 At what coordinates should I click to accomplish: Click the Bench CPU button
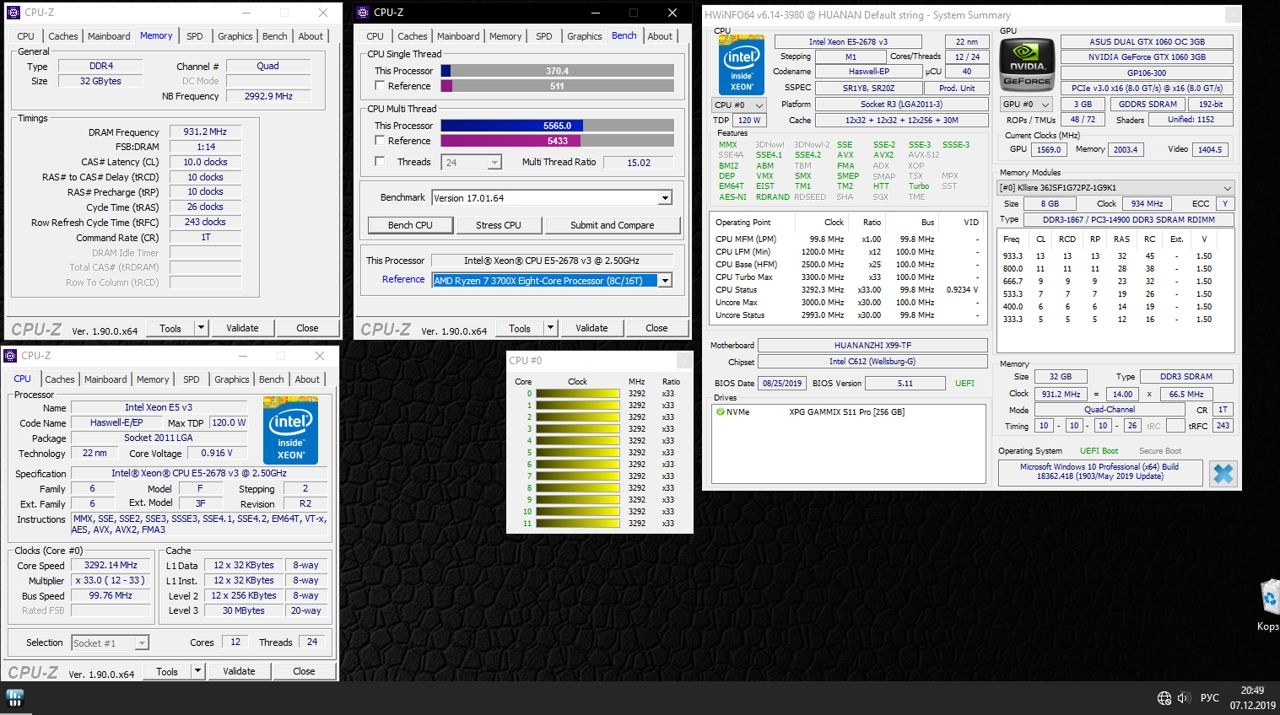click(x=410, y=225)
